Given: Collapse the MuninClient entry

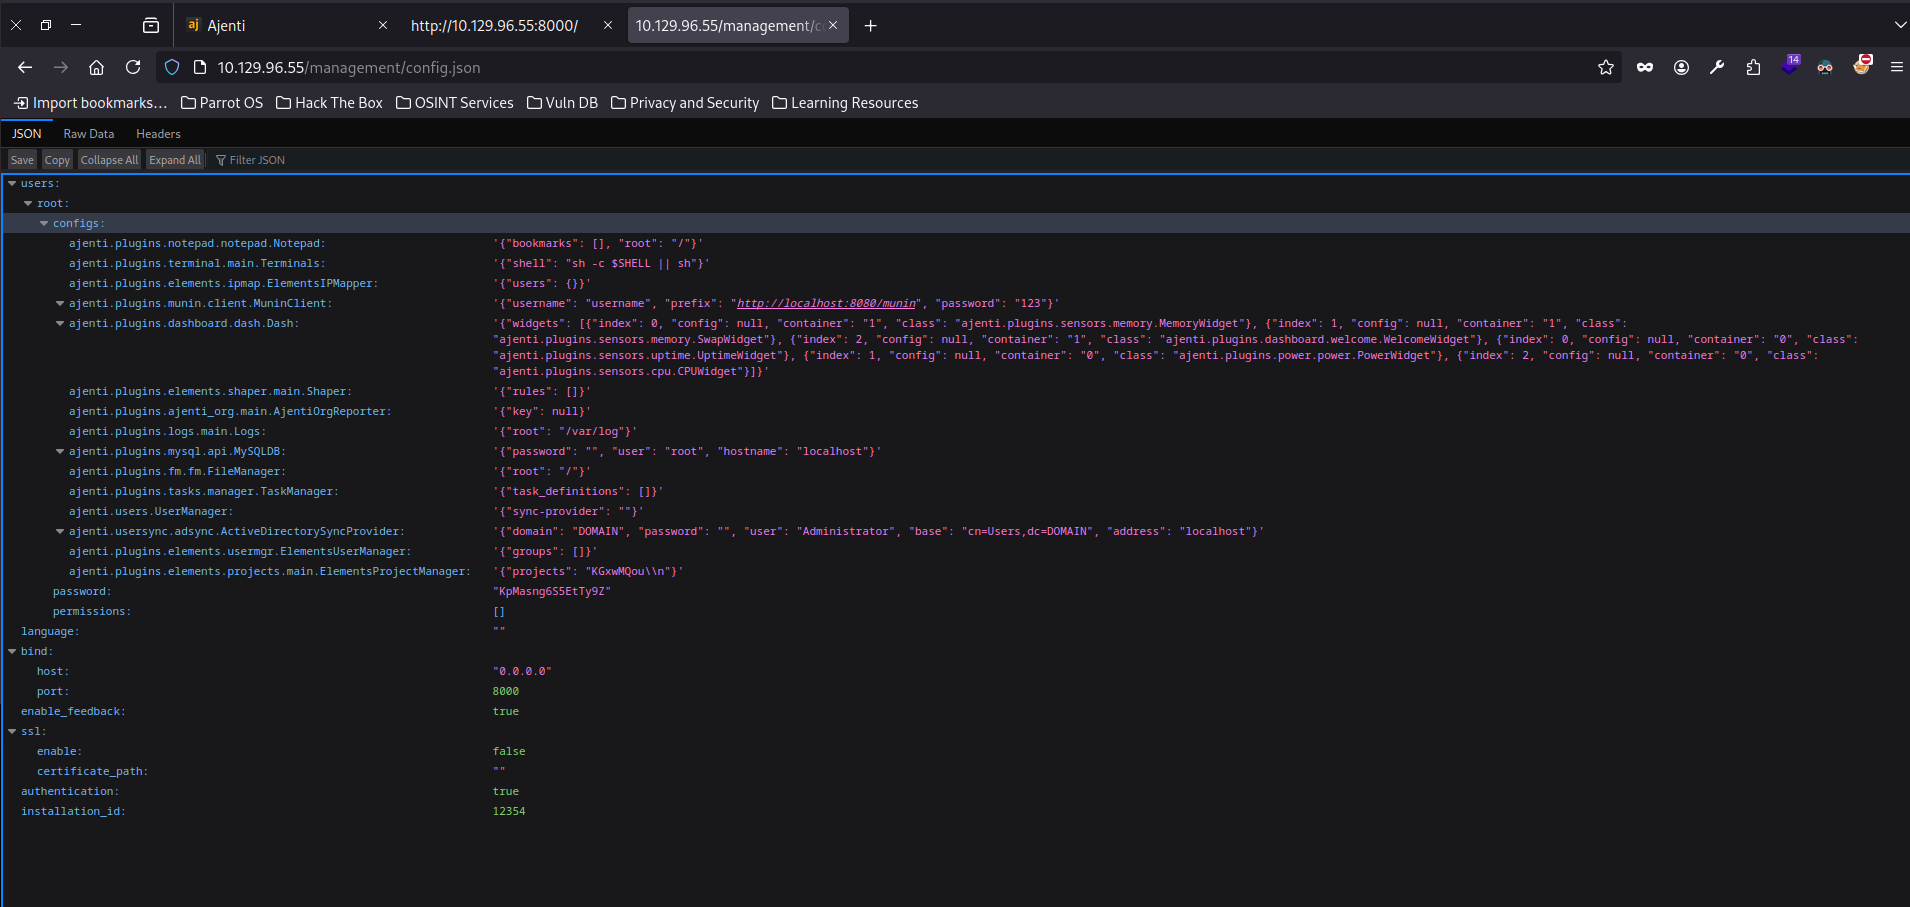Looking at the screenshot, I should point(60,304).
